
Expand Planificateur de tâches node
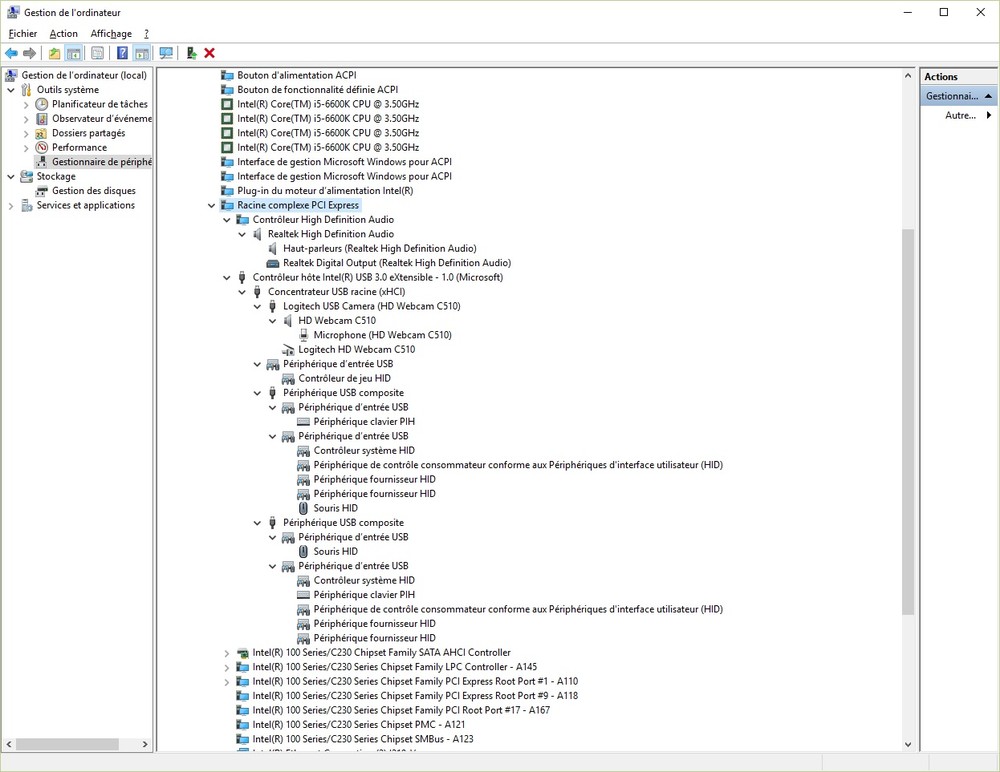click(x=26, y=105)
